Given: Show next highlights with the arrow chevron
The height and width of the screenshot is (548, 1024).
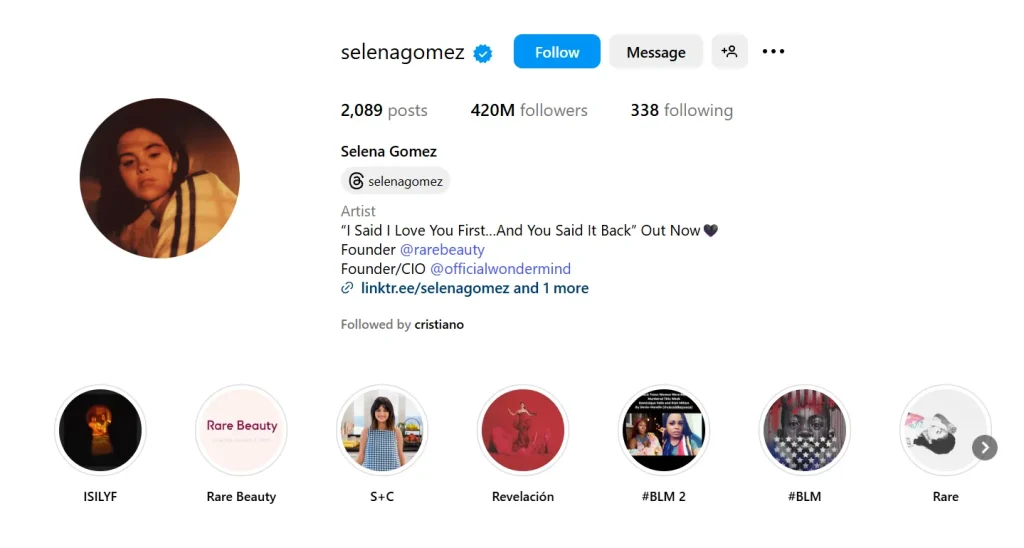Looking at the screenshot, I should 984,447.
